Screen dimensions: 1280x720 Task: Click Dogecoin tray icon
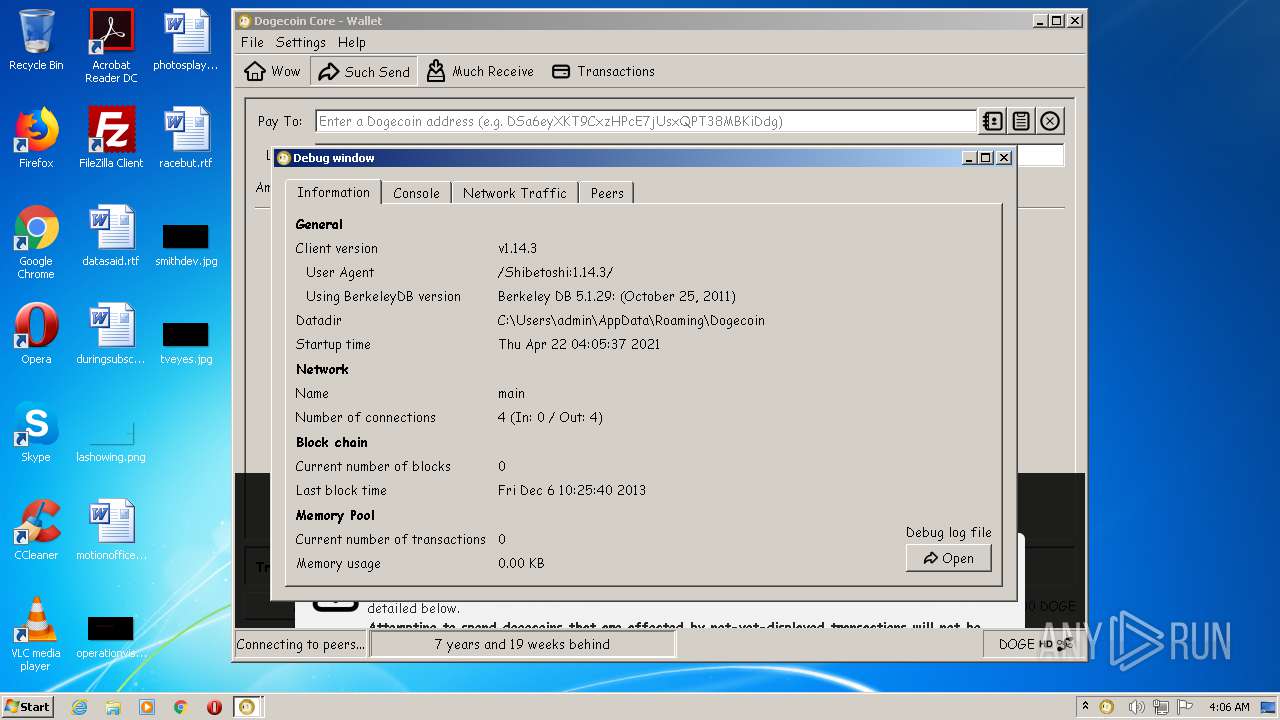1106,707
